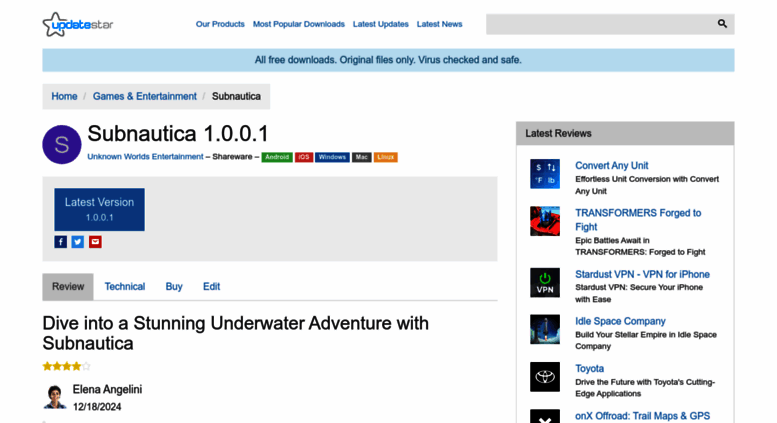Image resolution: width=777 pixels, height=423 pixels.
Task: Open Idle Space Company review link
Action: [620, 321]
